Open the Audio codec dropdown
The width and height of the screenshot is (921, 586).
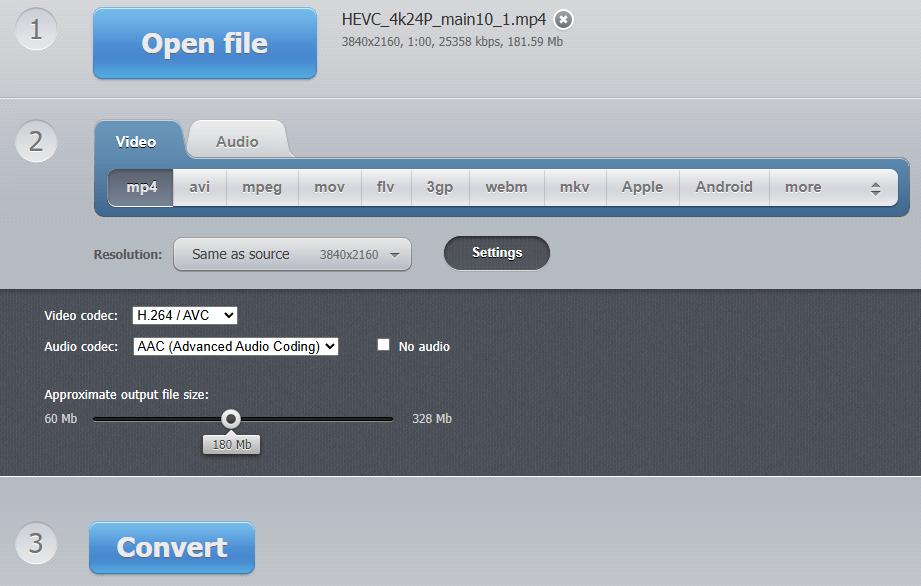(x=236, y=345)
